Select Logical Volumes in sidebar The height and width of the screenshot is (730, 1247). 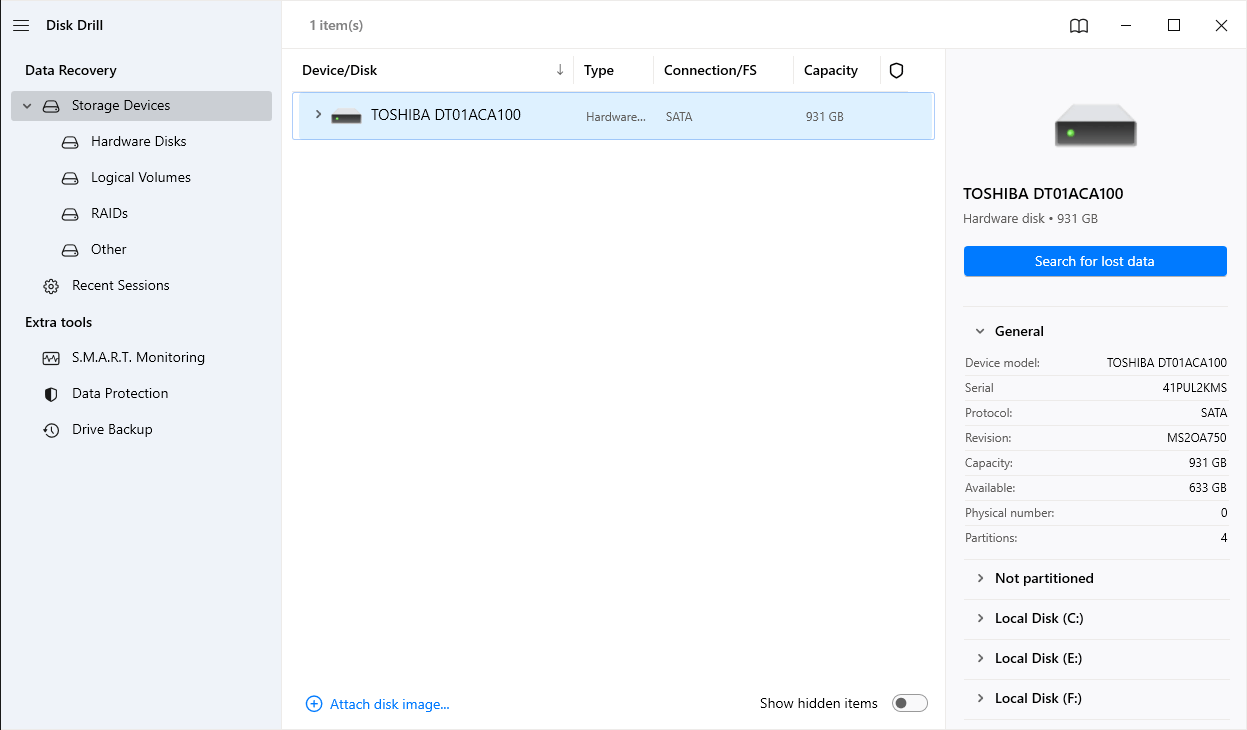(x=140, y=178)
